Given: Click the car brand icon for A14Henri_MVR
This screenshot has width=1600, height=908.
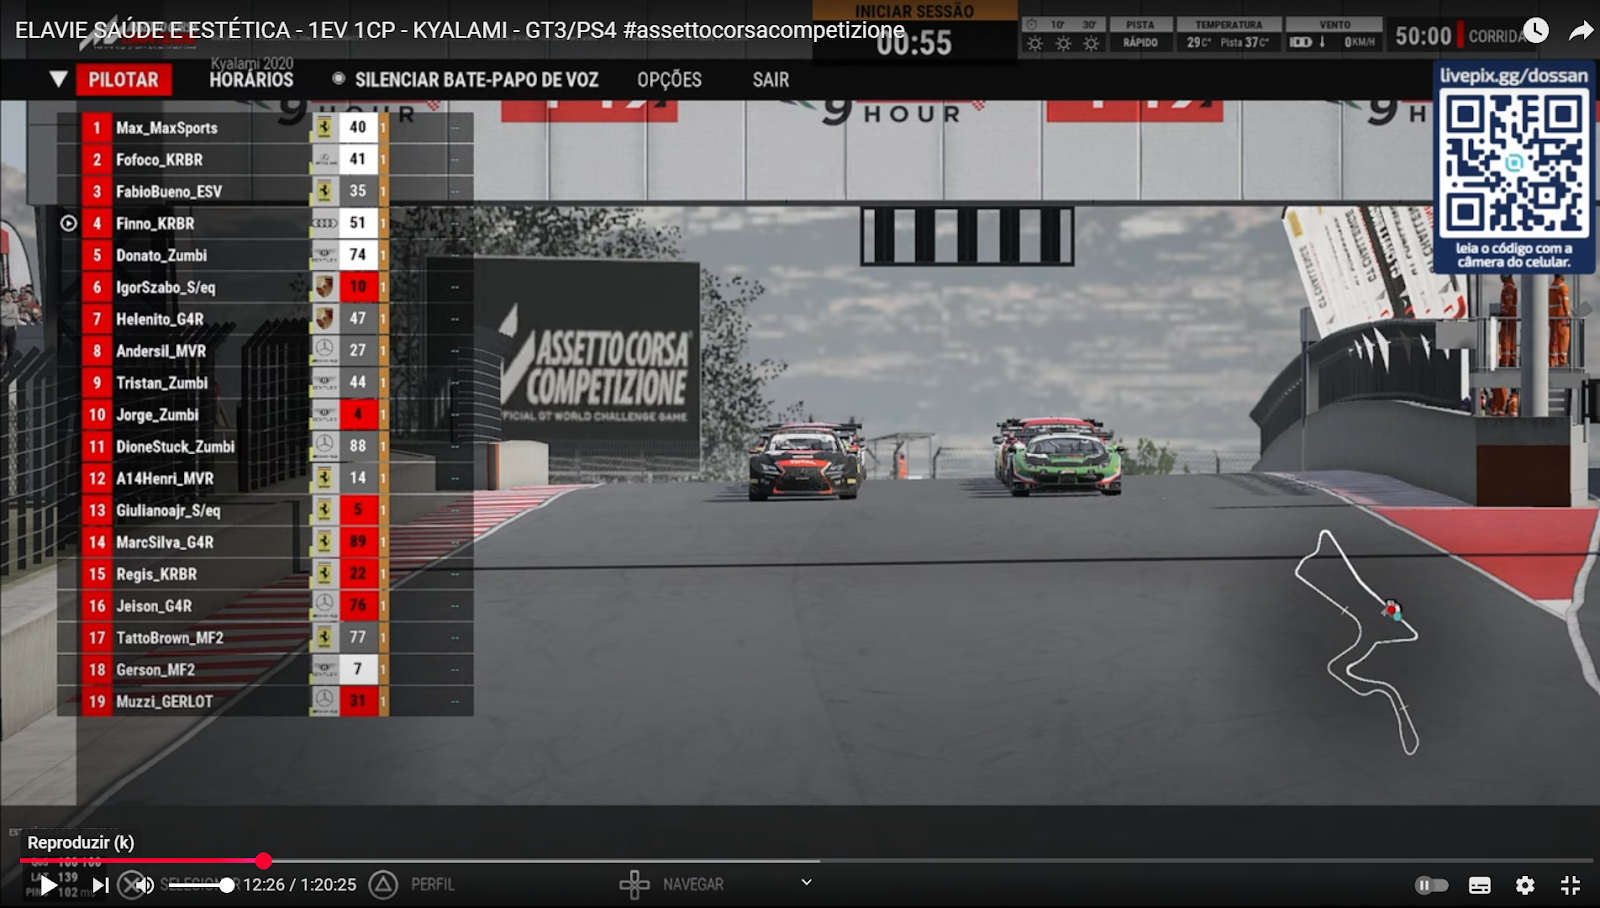Looking at the screenshot, I should (325, 478).
